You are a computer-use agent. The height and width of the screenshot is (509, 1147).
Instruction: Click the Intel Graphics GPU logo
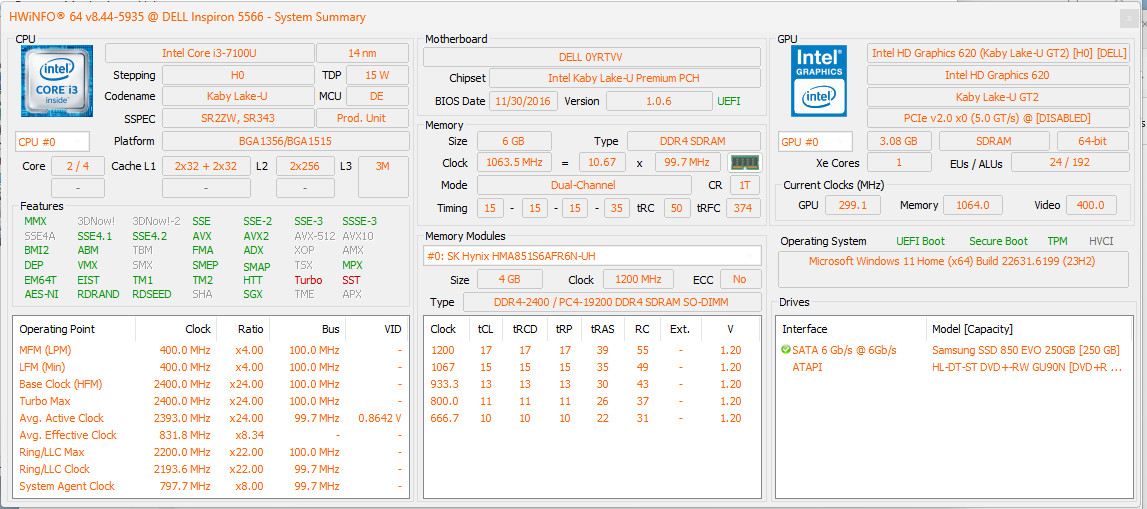[x=821, y=80]
